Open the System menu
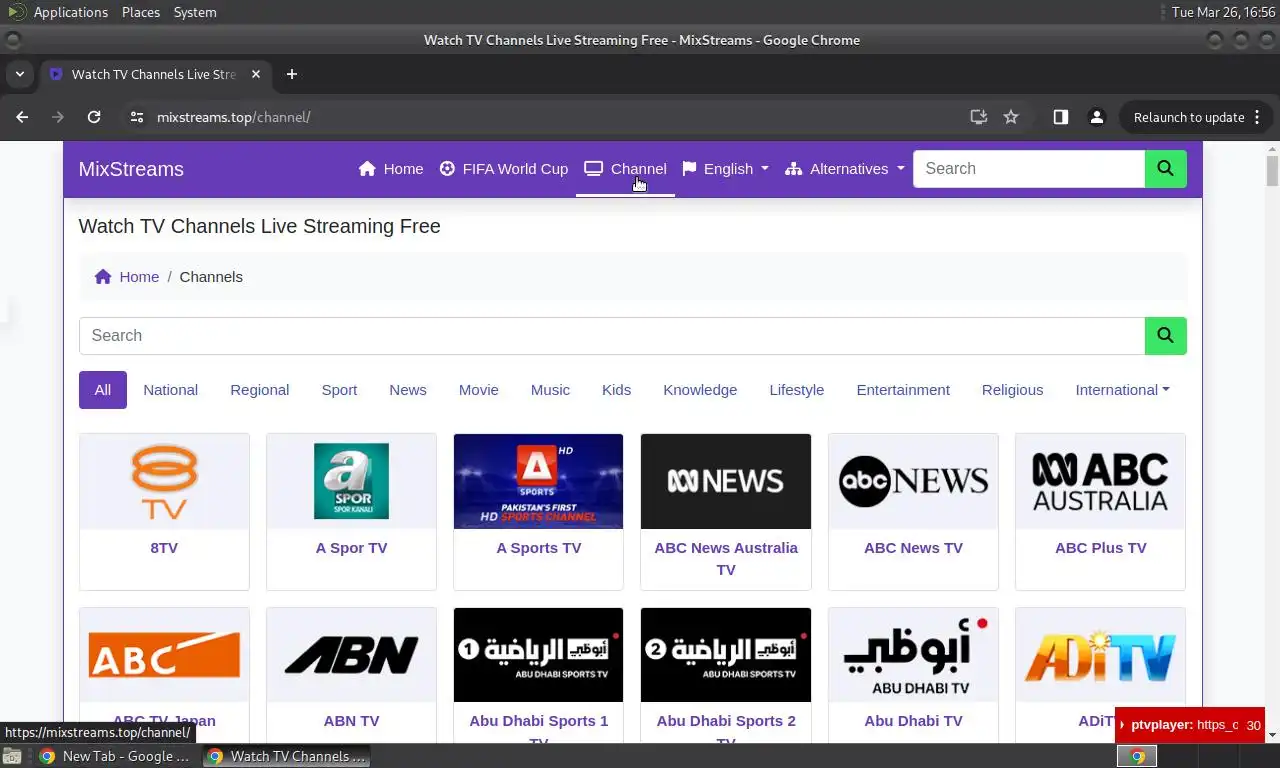Viewport: 1280px width, 768px height. pos(195,12)
